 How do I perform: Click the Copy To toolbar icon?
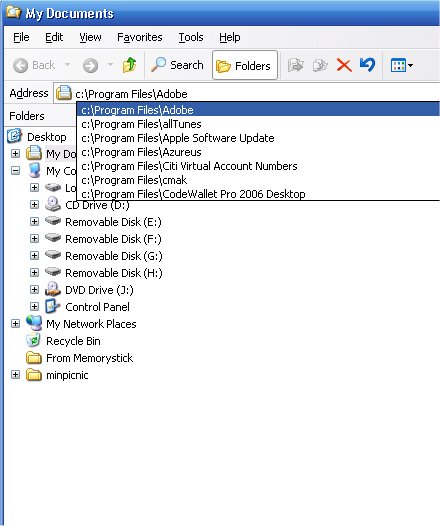coord(320,65)
